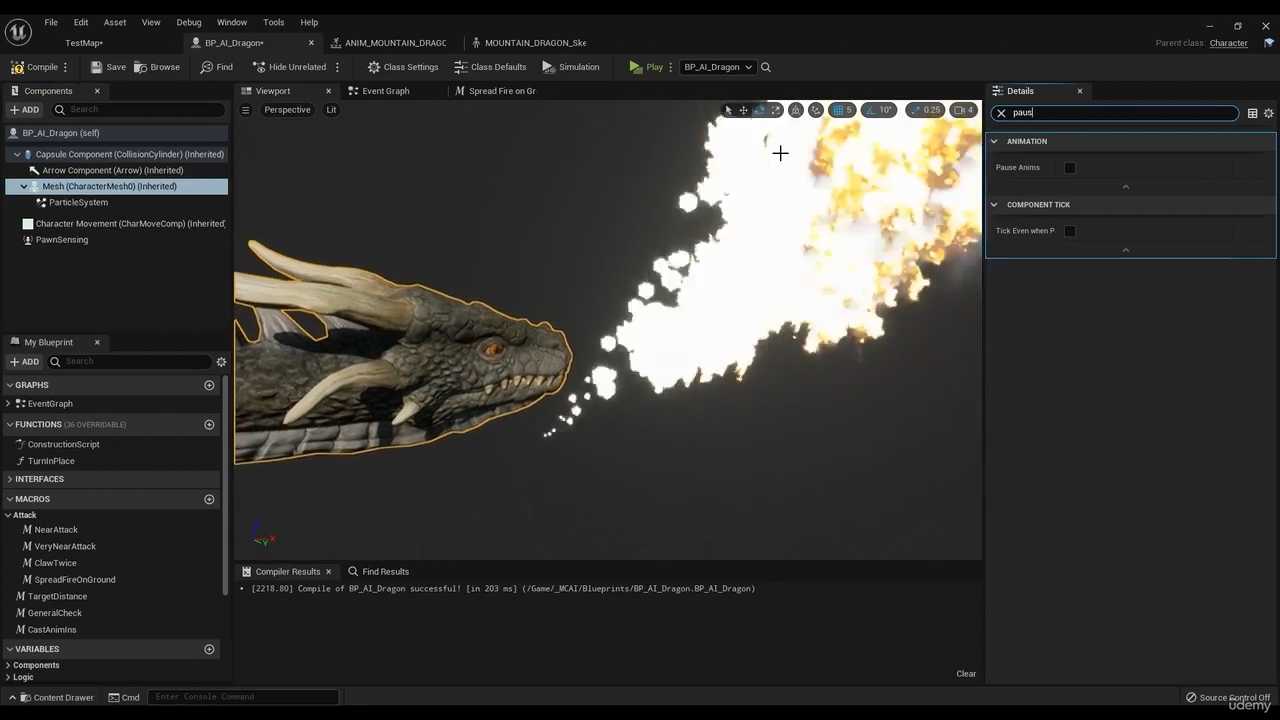The image size is (1280, 720).
Task: Click the Play button
Action: (x=645, y=67)
